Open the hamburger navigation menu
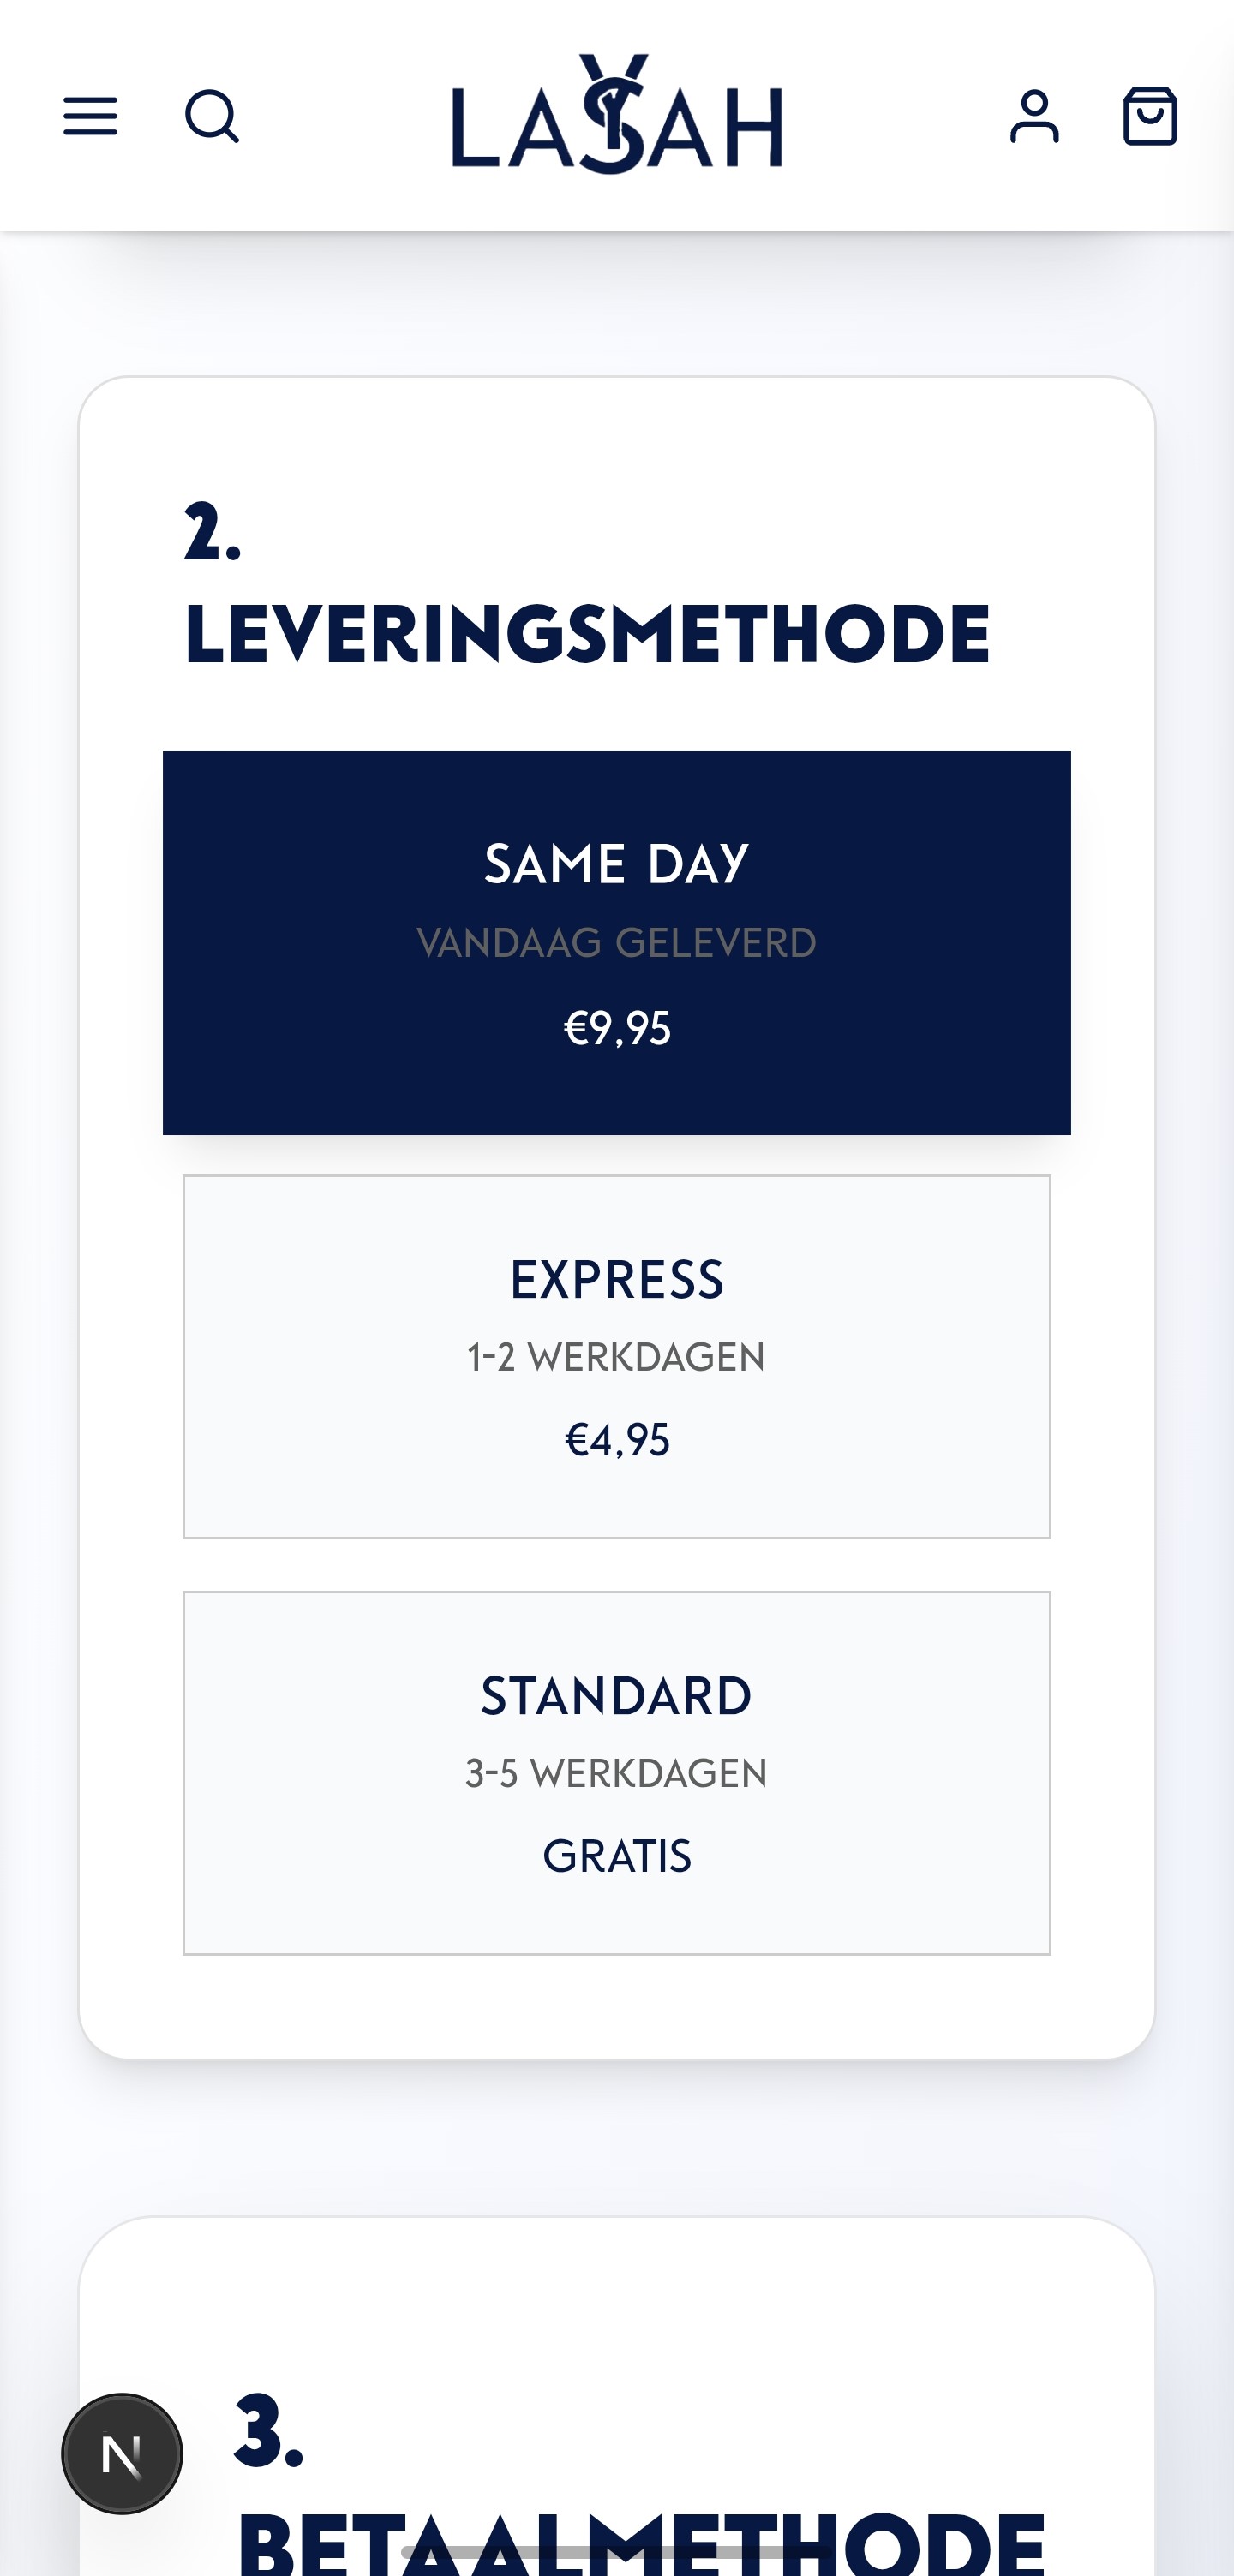This screenshot has height=2576, width=1234. (90, 116)
